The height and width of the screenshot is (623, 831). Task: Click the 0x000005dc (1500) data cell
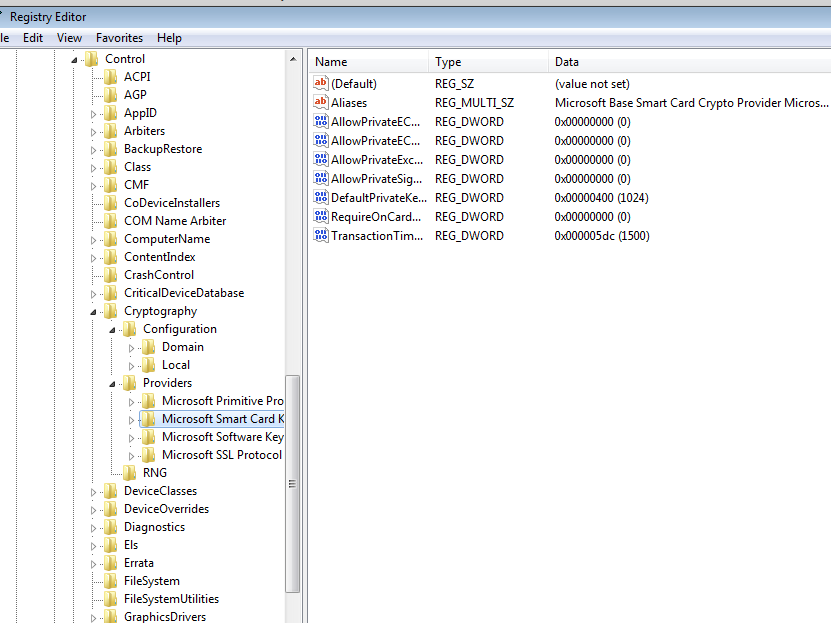[602, 236]
